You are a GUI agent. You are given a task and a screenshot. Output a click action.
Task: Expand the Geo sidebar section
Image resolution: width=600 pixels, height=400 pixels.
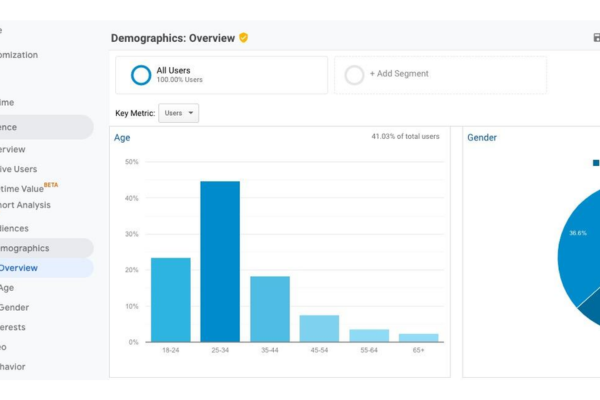point(3,347)
